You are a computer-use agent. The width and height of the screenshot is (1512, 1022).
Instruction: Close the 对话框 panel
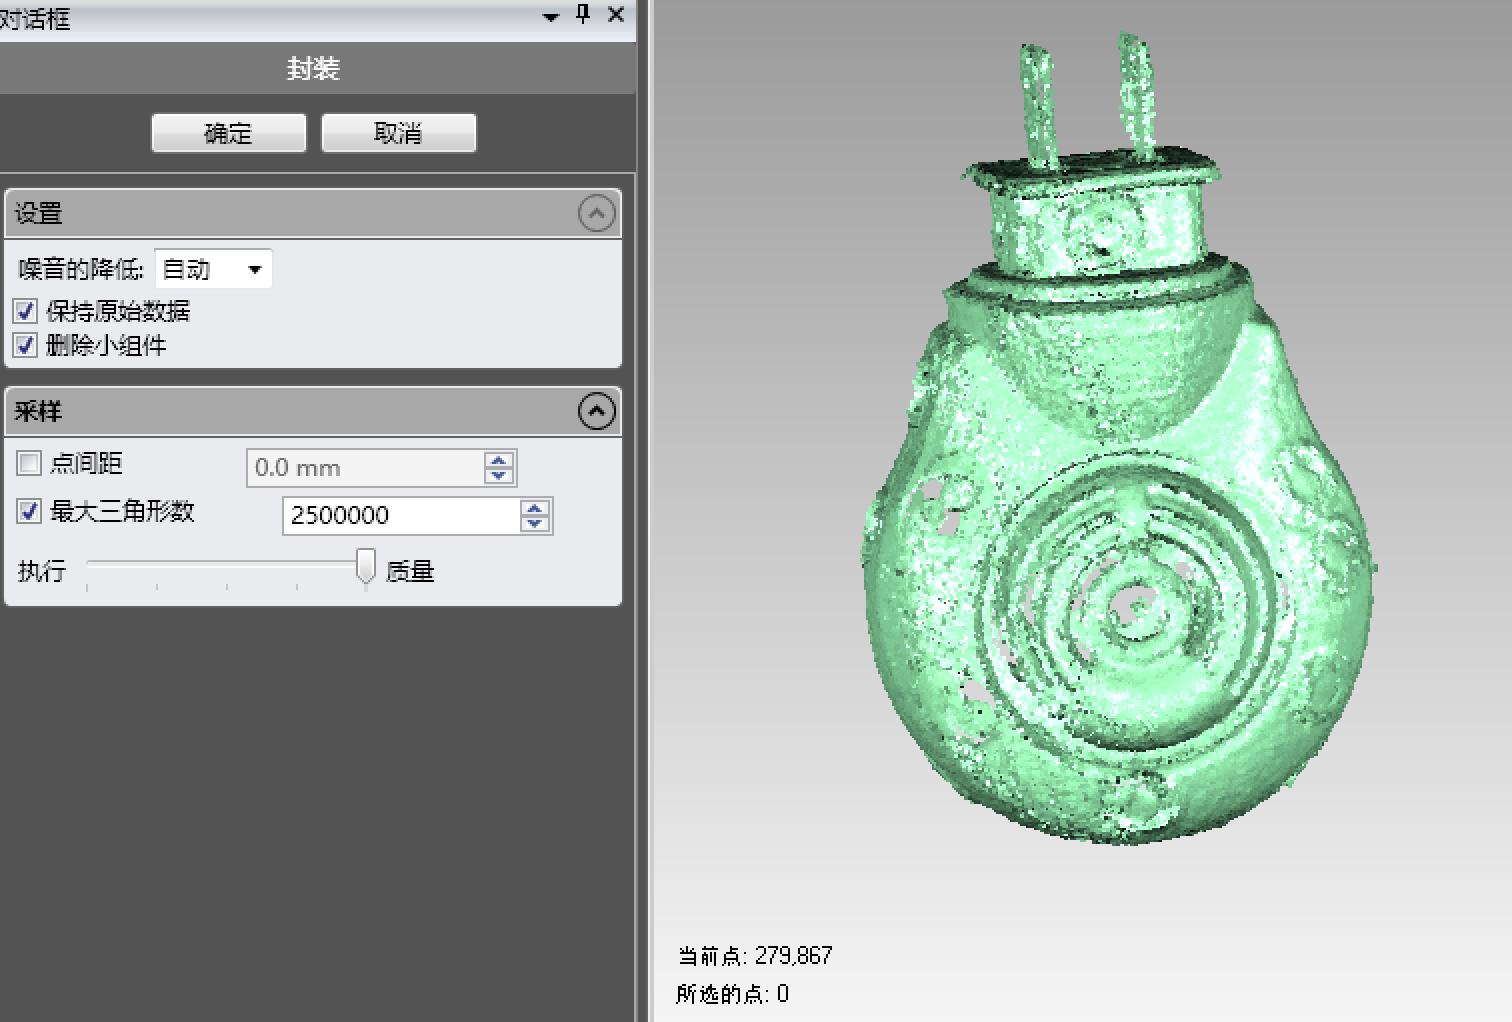click(x=616, y=15)
